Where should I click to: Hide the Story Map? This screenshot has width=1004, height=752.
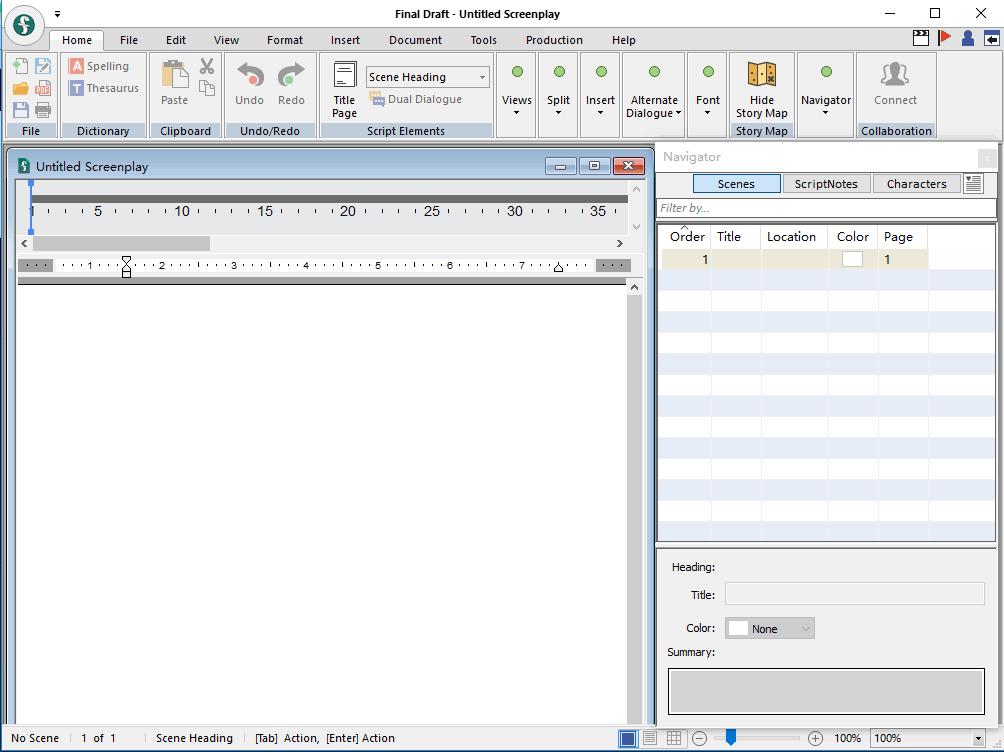click(x=762, y=90)
